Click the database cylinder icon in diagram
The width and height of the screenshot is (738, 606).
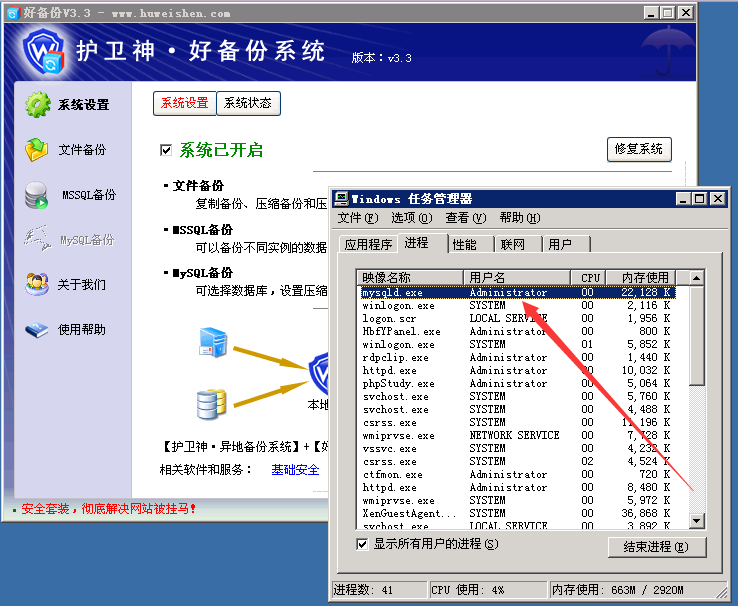click(x=211, y=404)
